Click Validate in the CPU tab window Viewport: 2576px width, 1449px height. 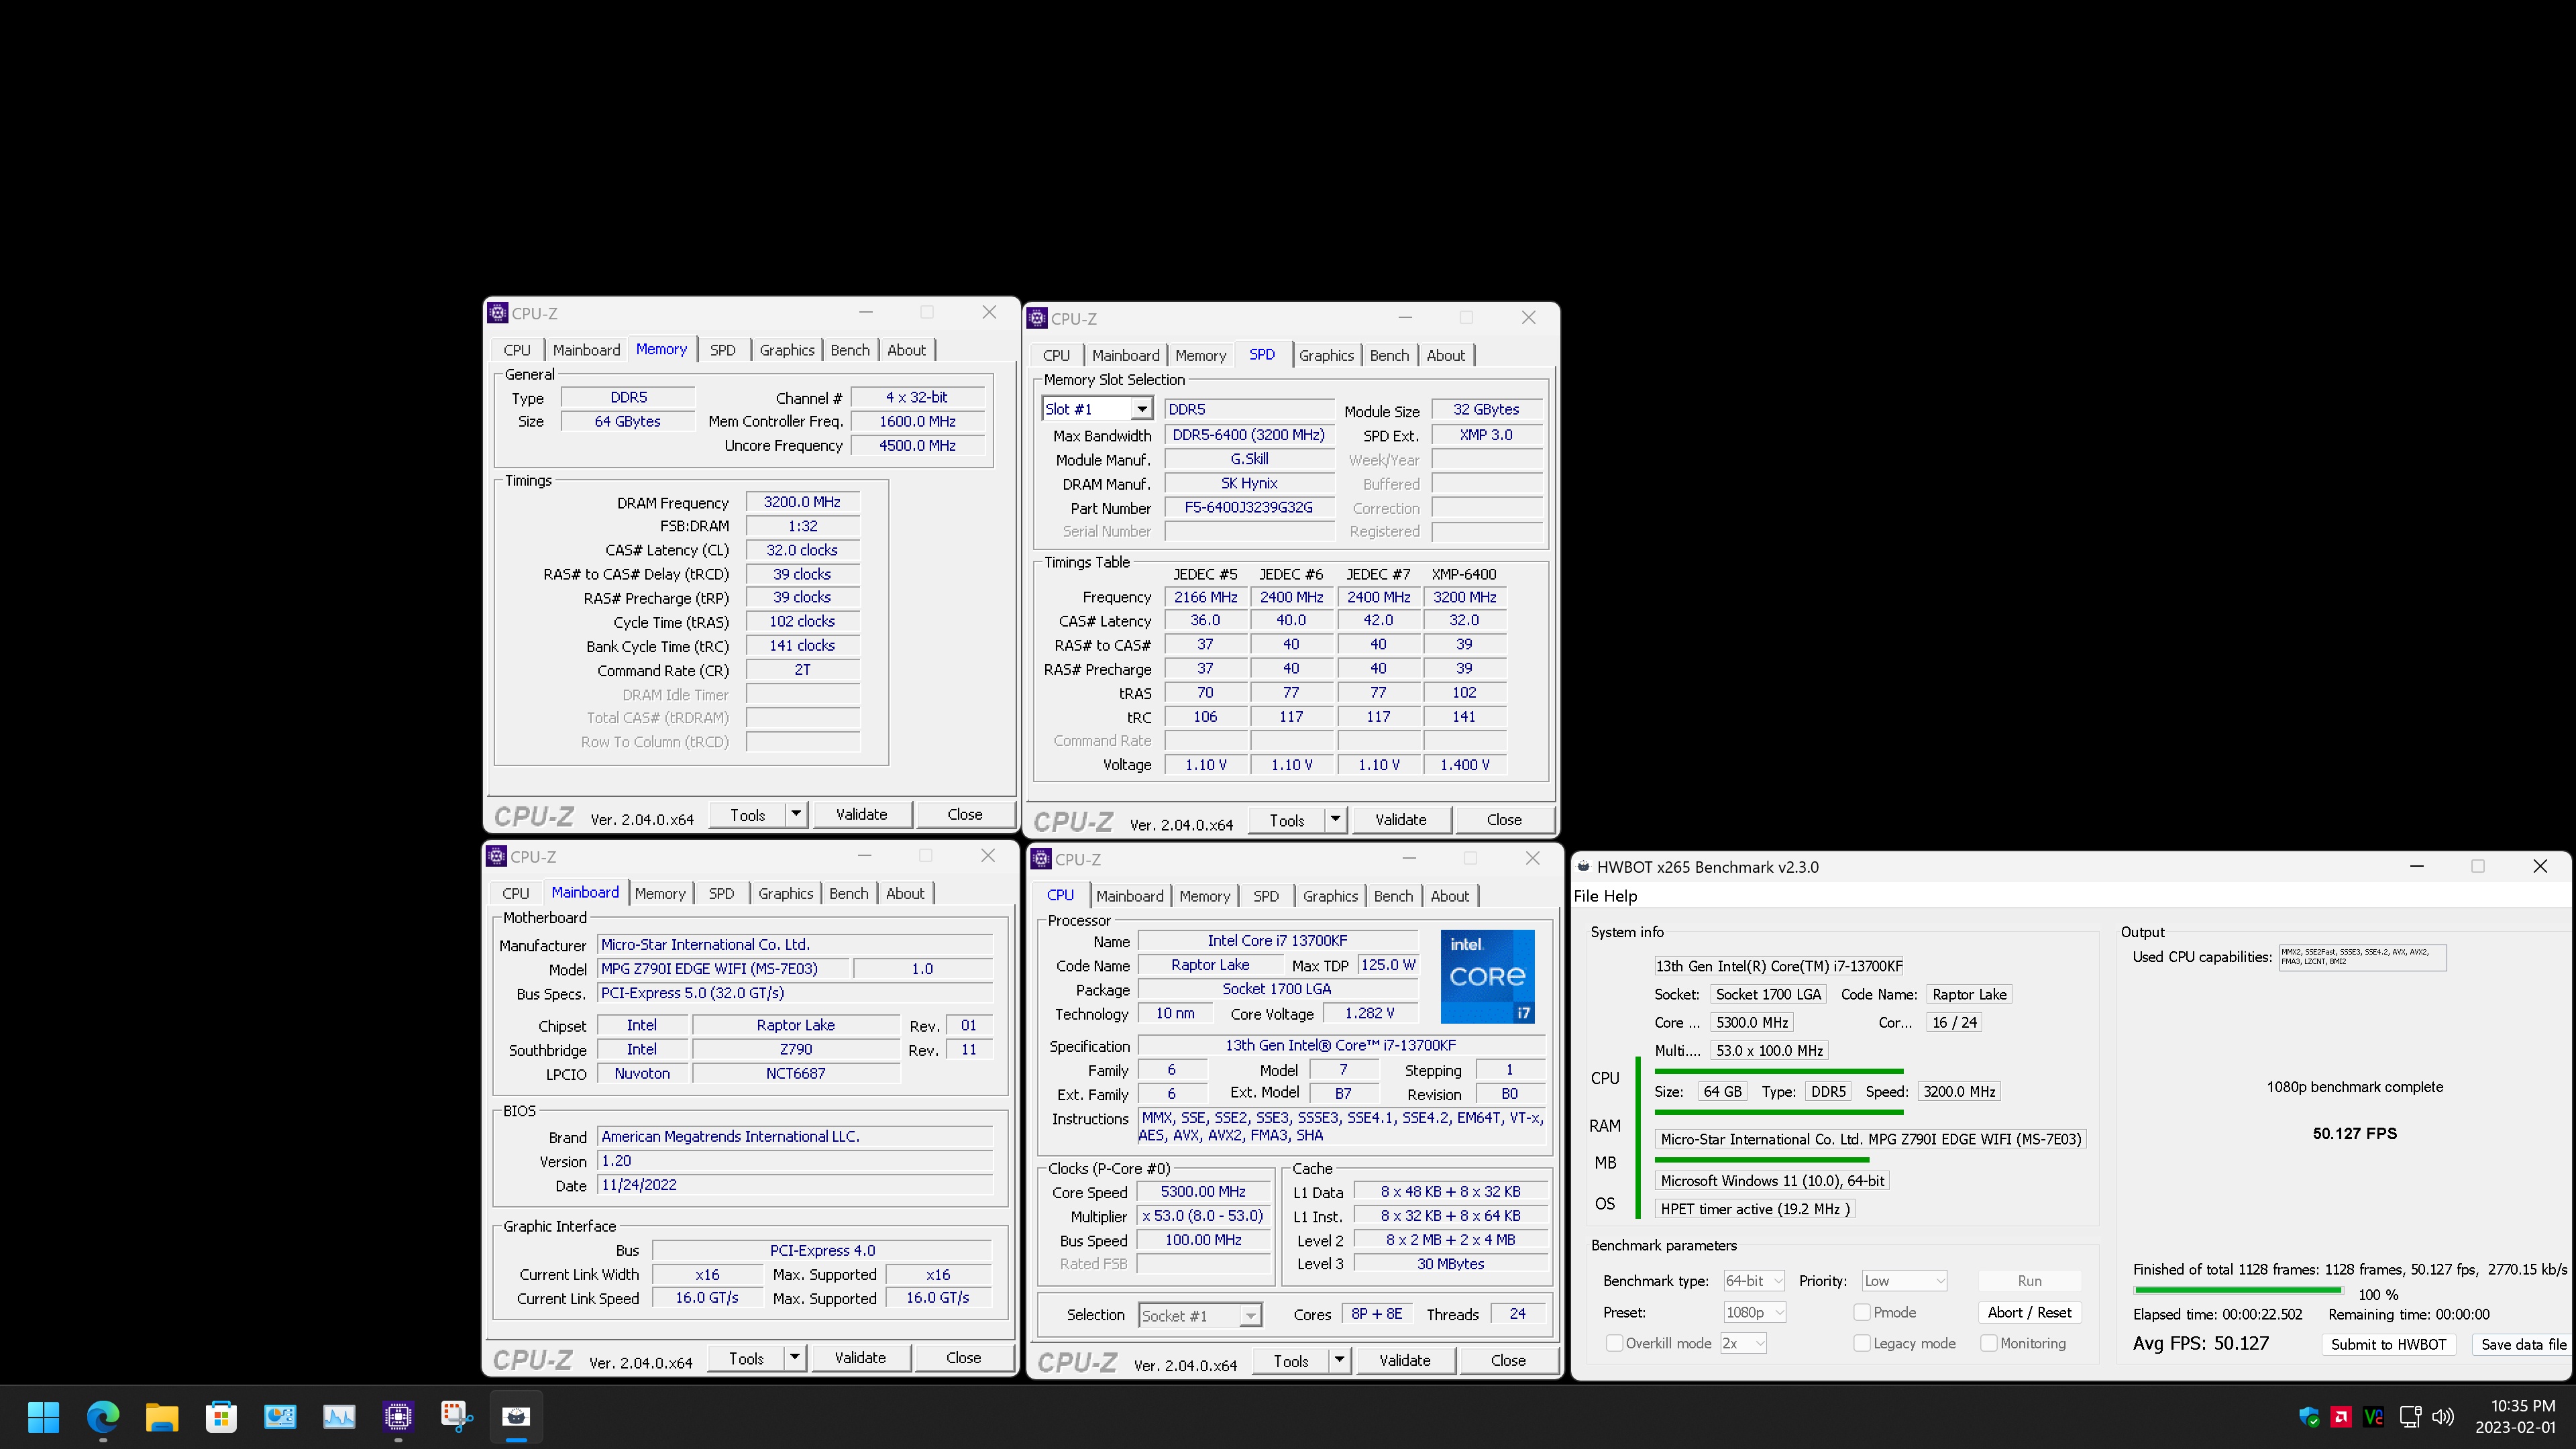tap(1404, 1360)
